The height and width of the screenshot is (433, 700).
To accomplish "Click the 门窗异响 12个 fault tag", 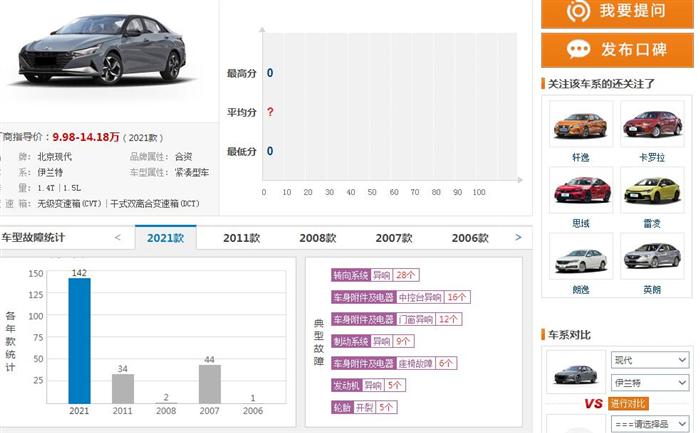I will pos(396,319).
